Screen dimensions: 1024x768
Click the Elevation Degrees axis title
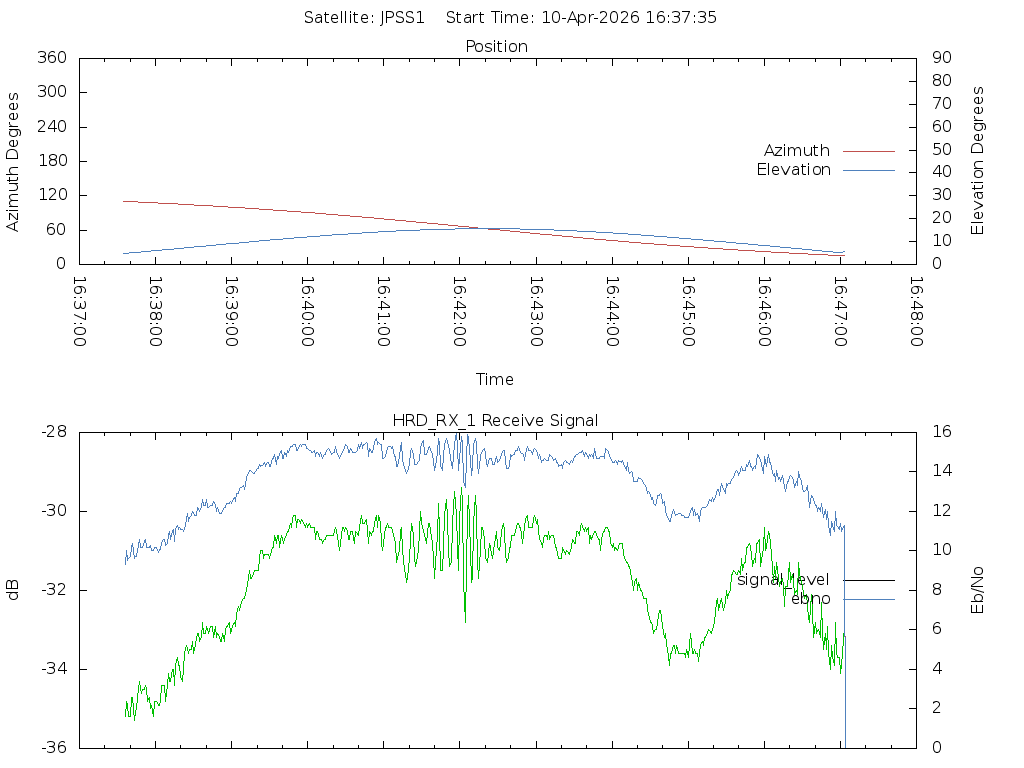(x=978, y=161)
